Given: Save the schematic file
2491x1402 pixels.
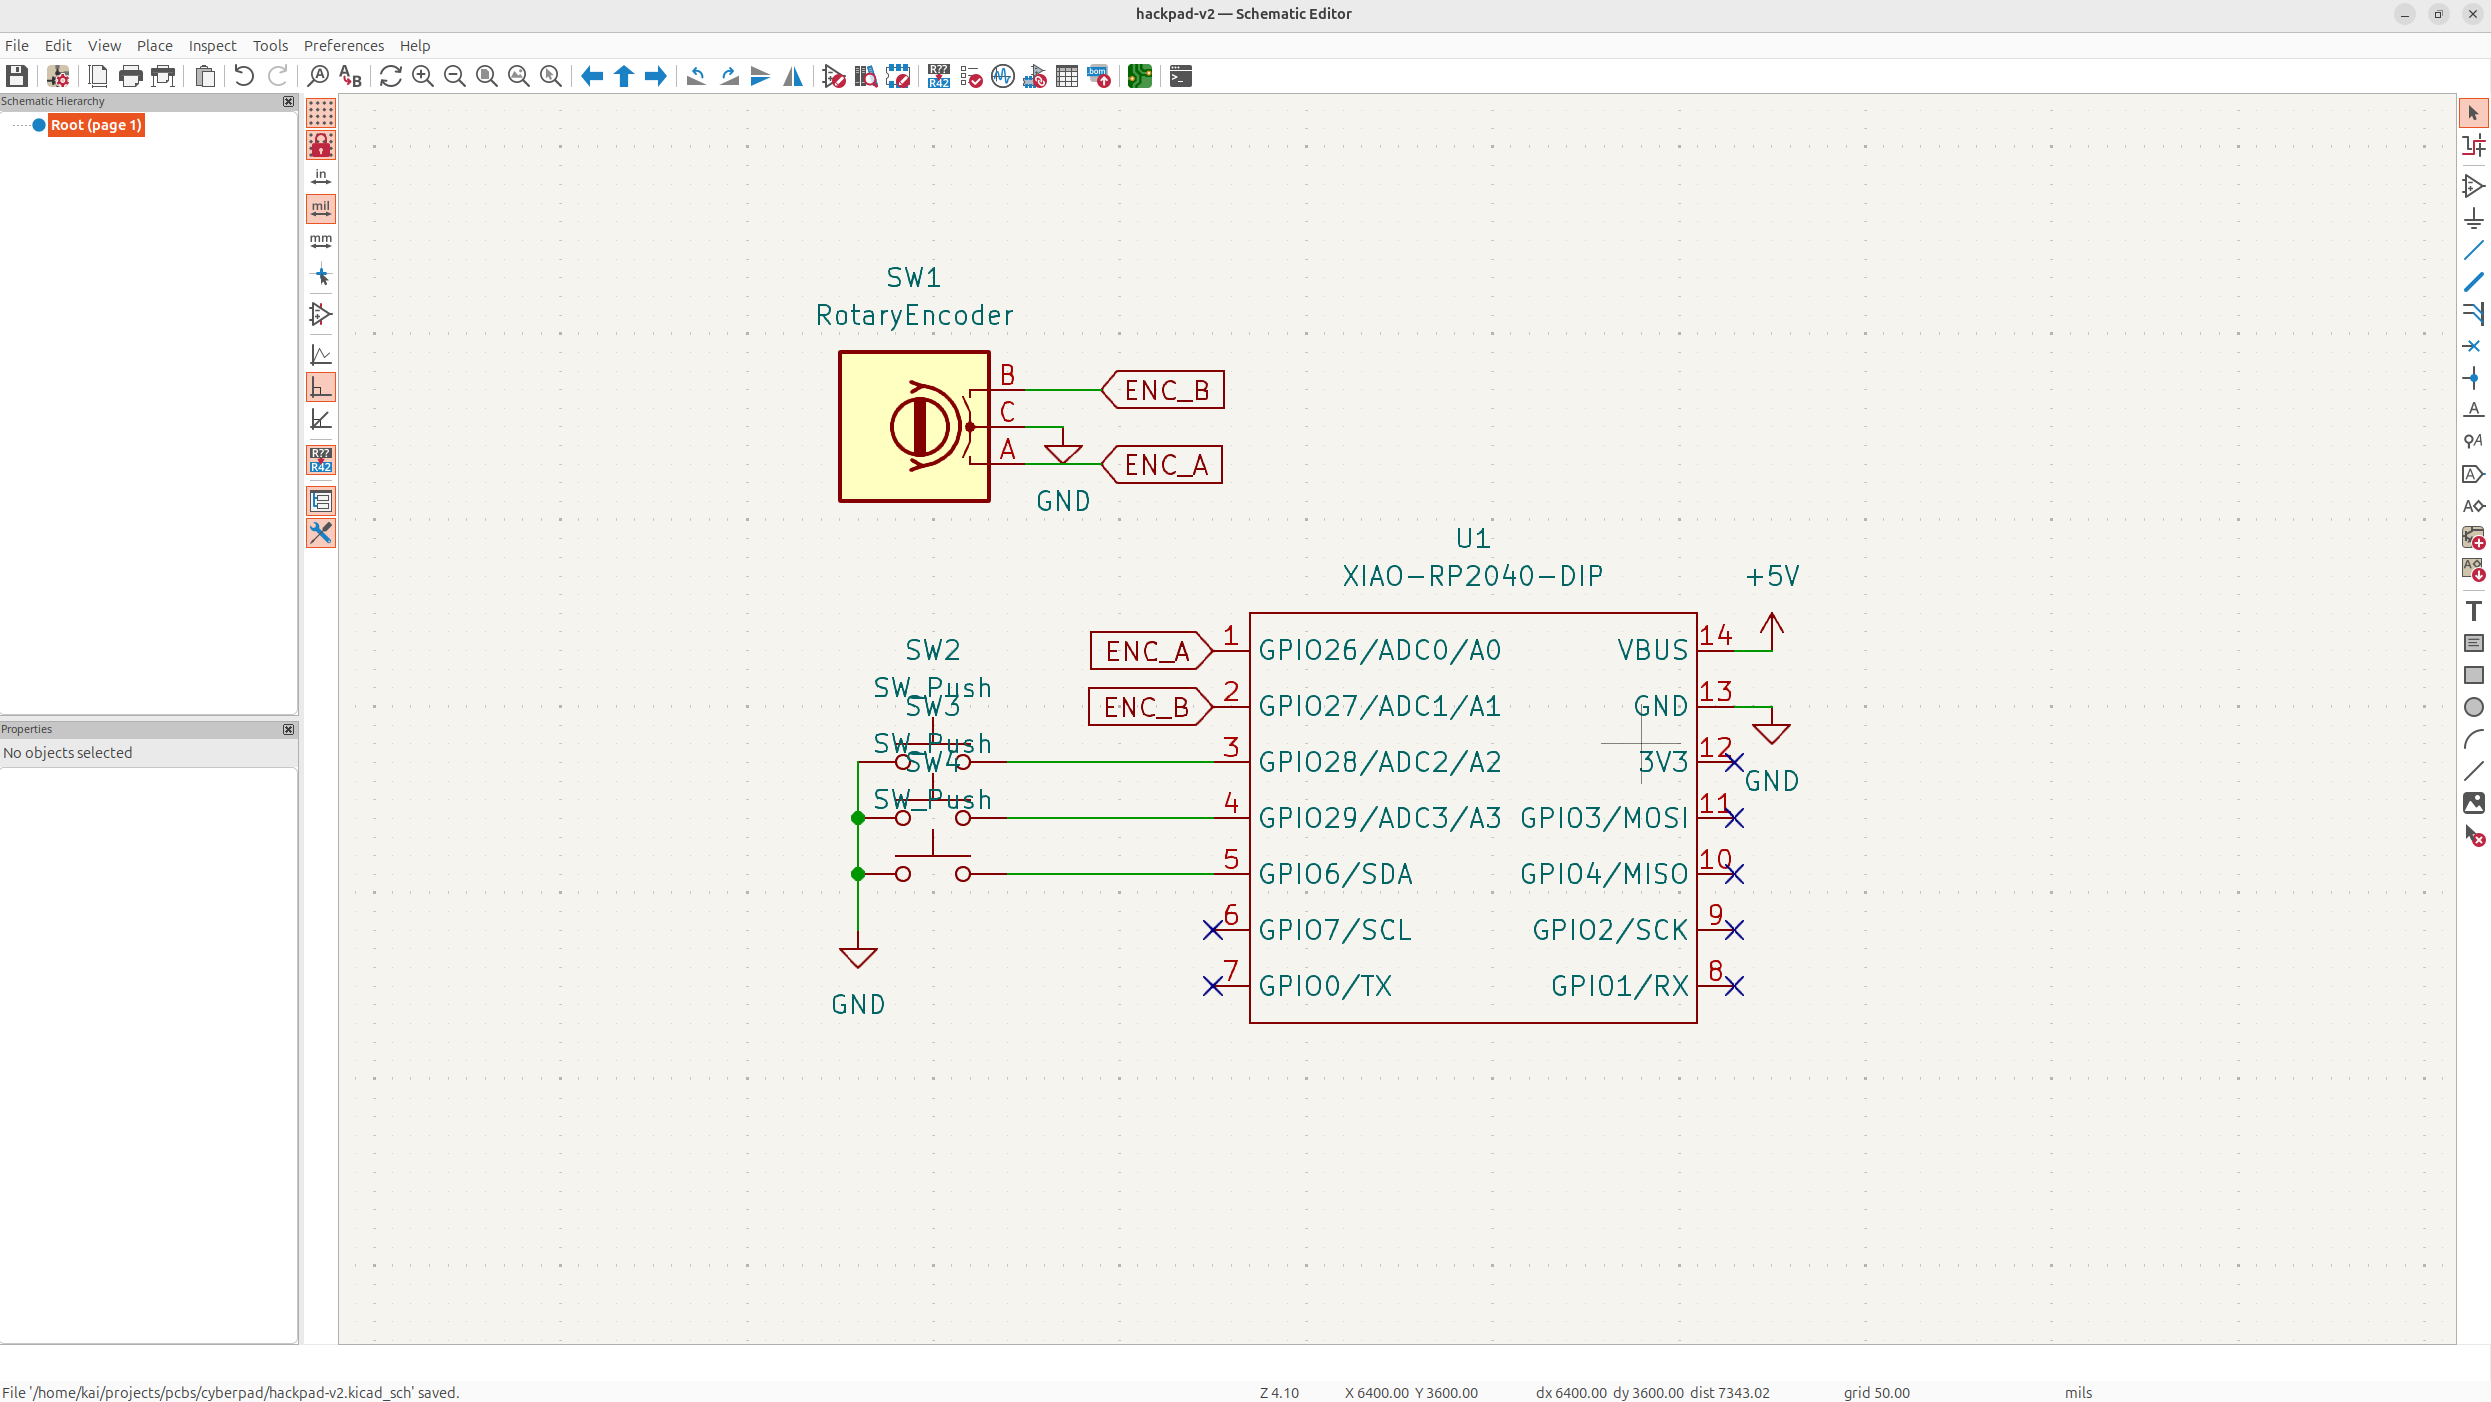Looking at the screenshot, I should tap(17, 76).
